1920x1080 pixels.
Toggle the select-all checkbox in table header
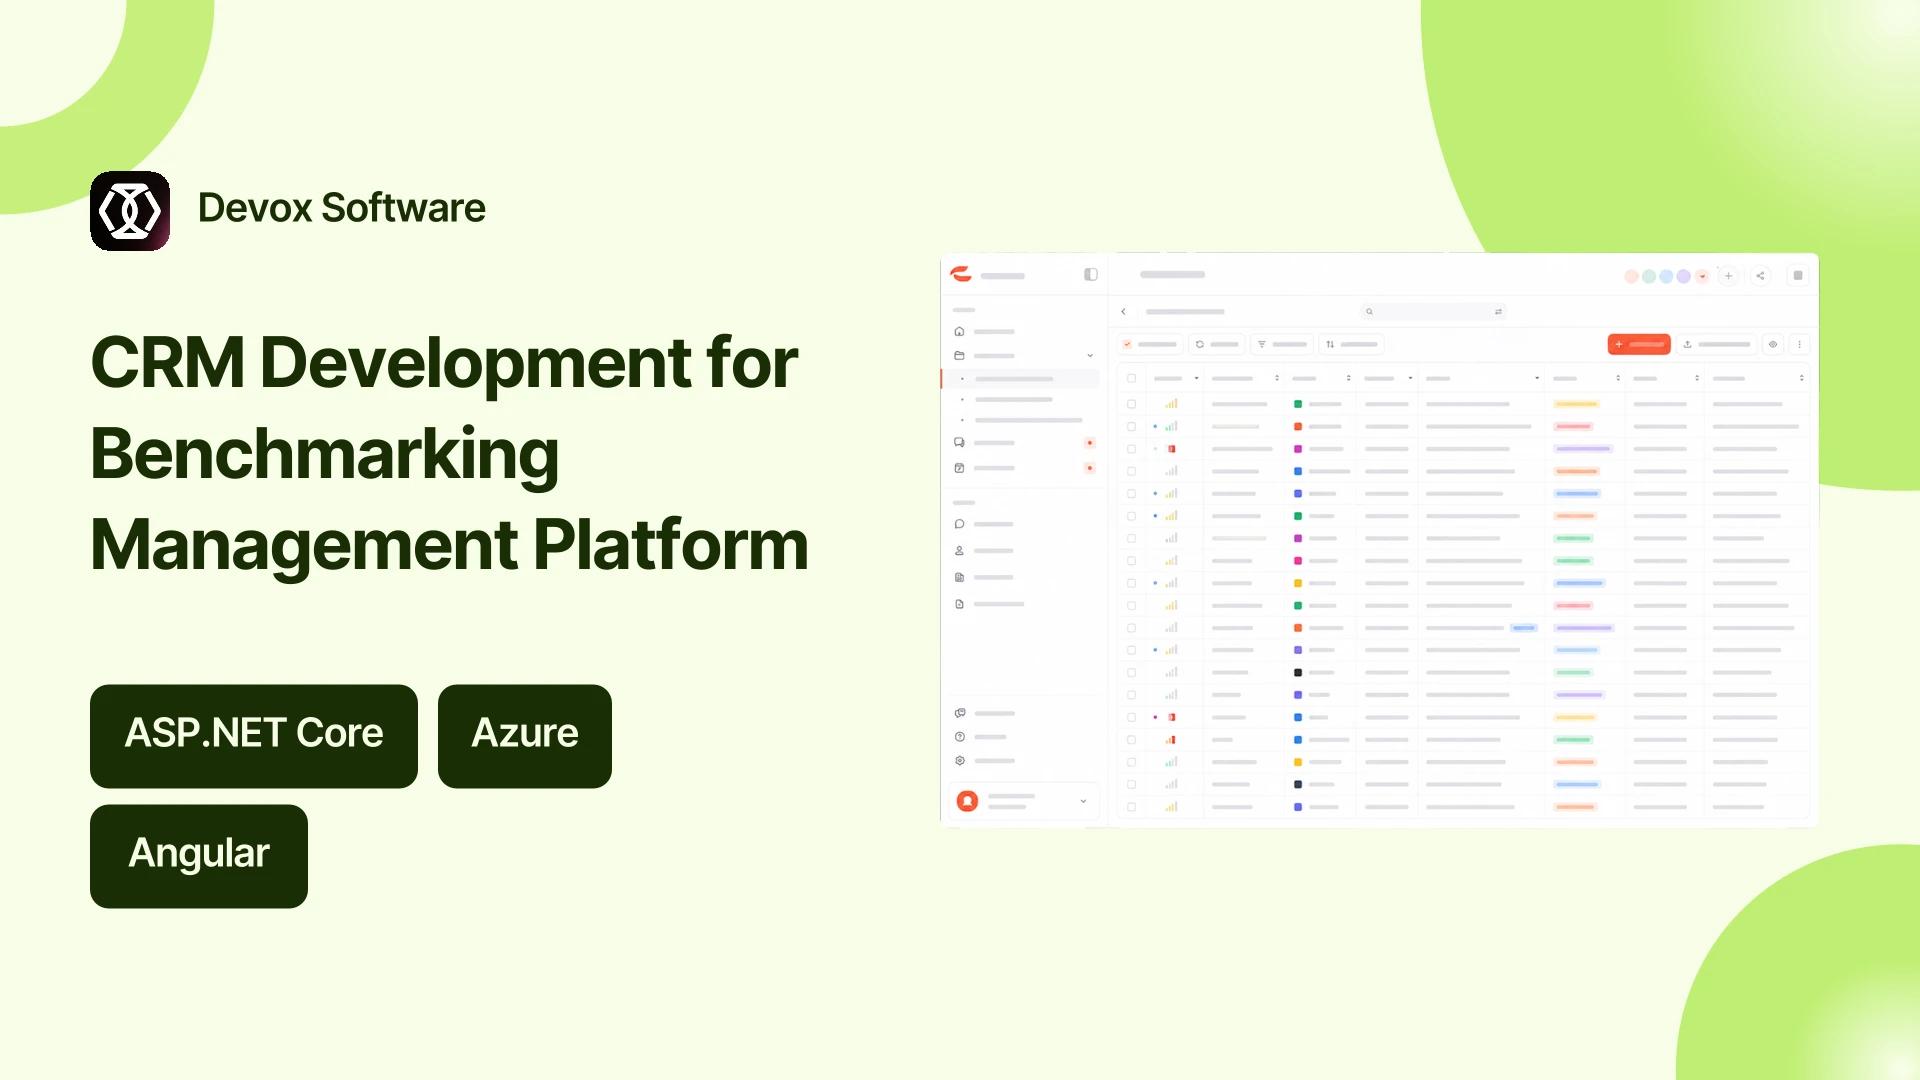coord(1132,378)
